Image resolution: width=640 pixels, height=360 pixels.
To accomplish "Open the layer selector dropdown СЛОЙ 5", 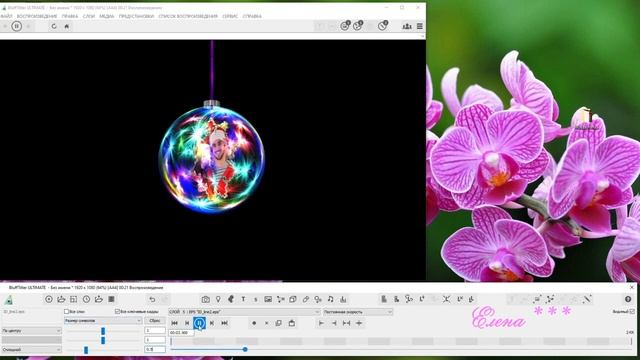I will click(x=244, y=312).
